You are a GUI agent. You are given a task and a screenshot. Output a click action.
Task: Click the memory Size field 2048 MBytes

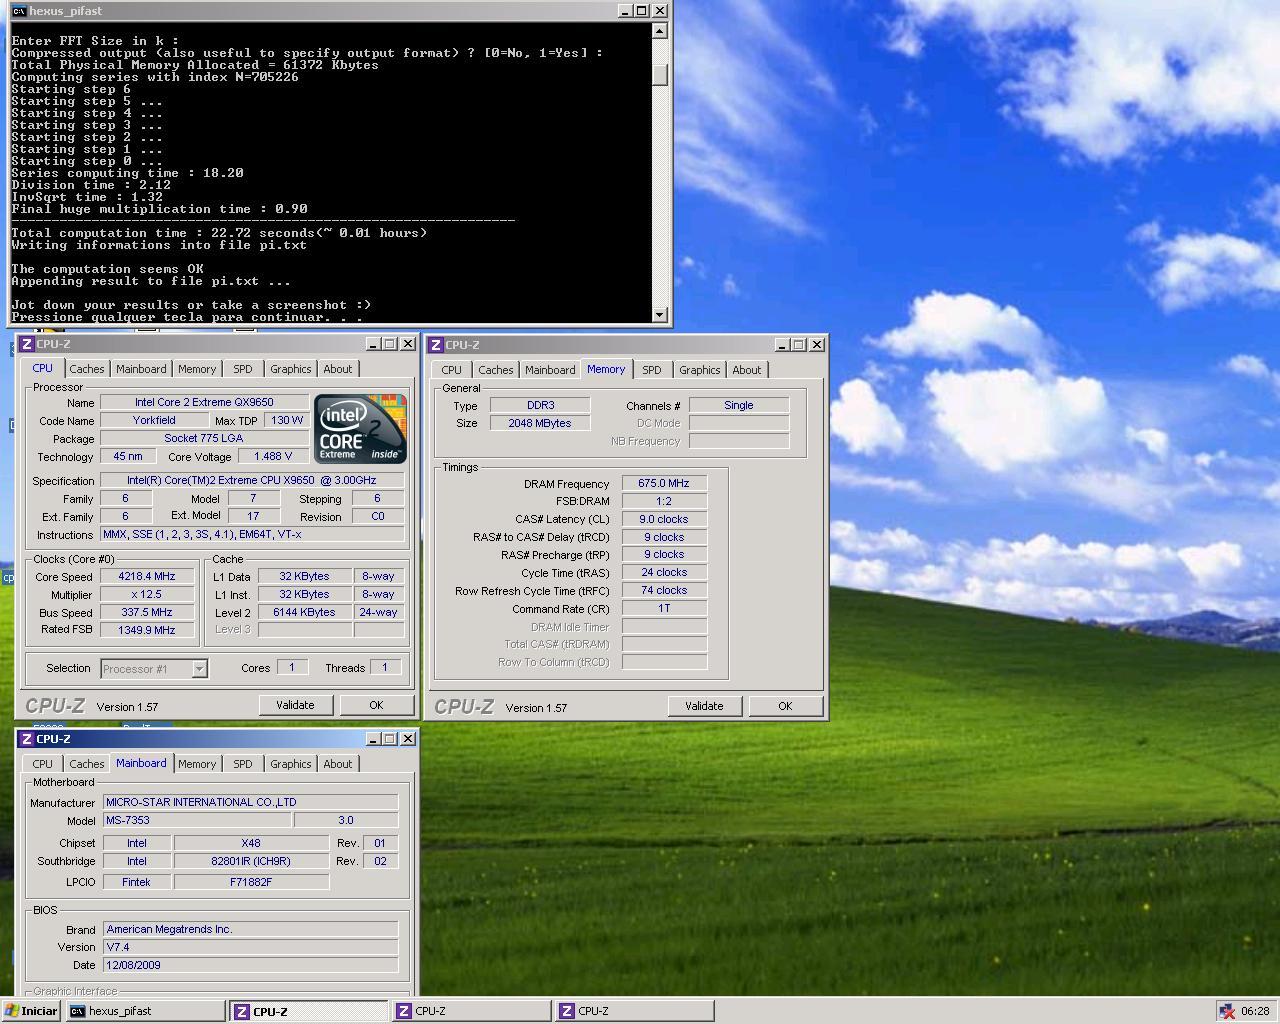[x=540, y=423]
